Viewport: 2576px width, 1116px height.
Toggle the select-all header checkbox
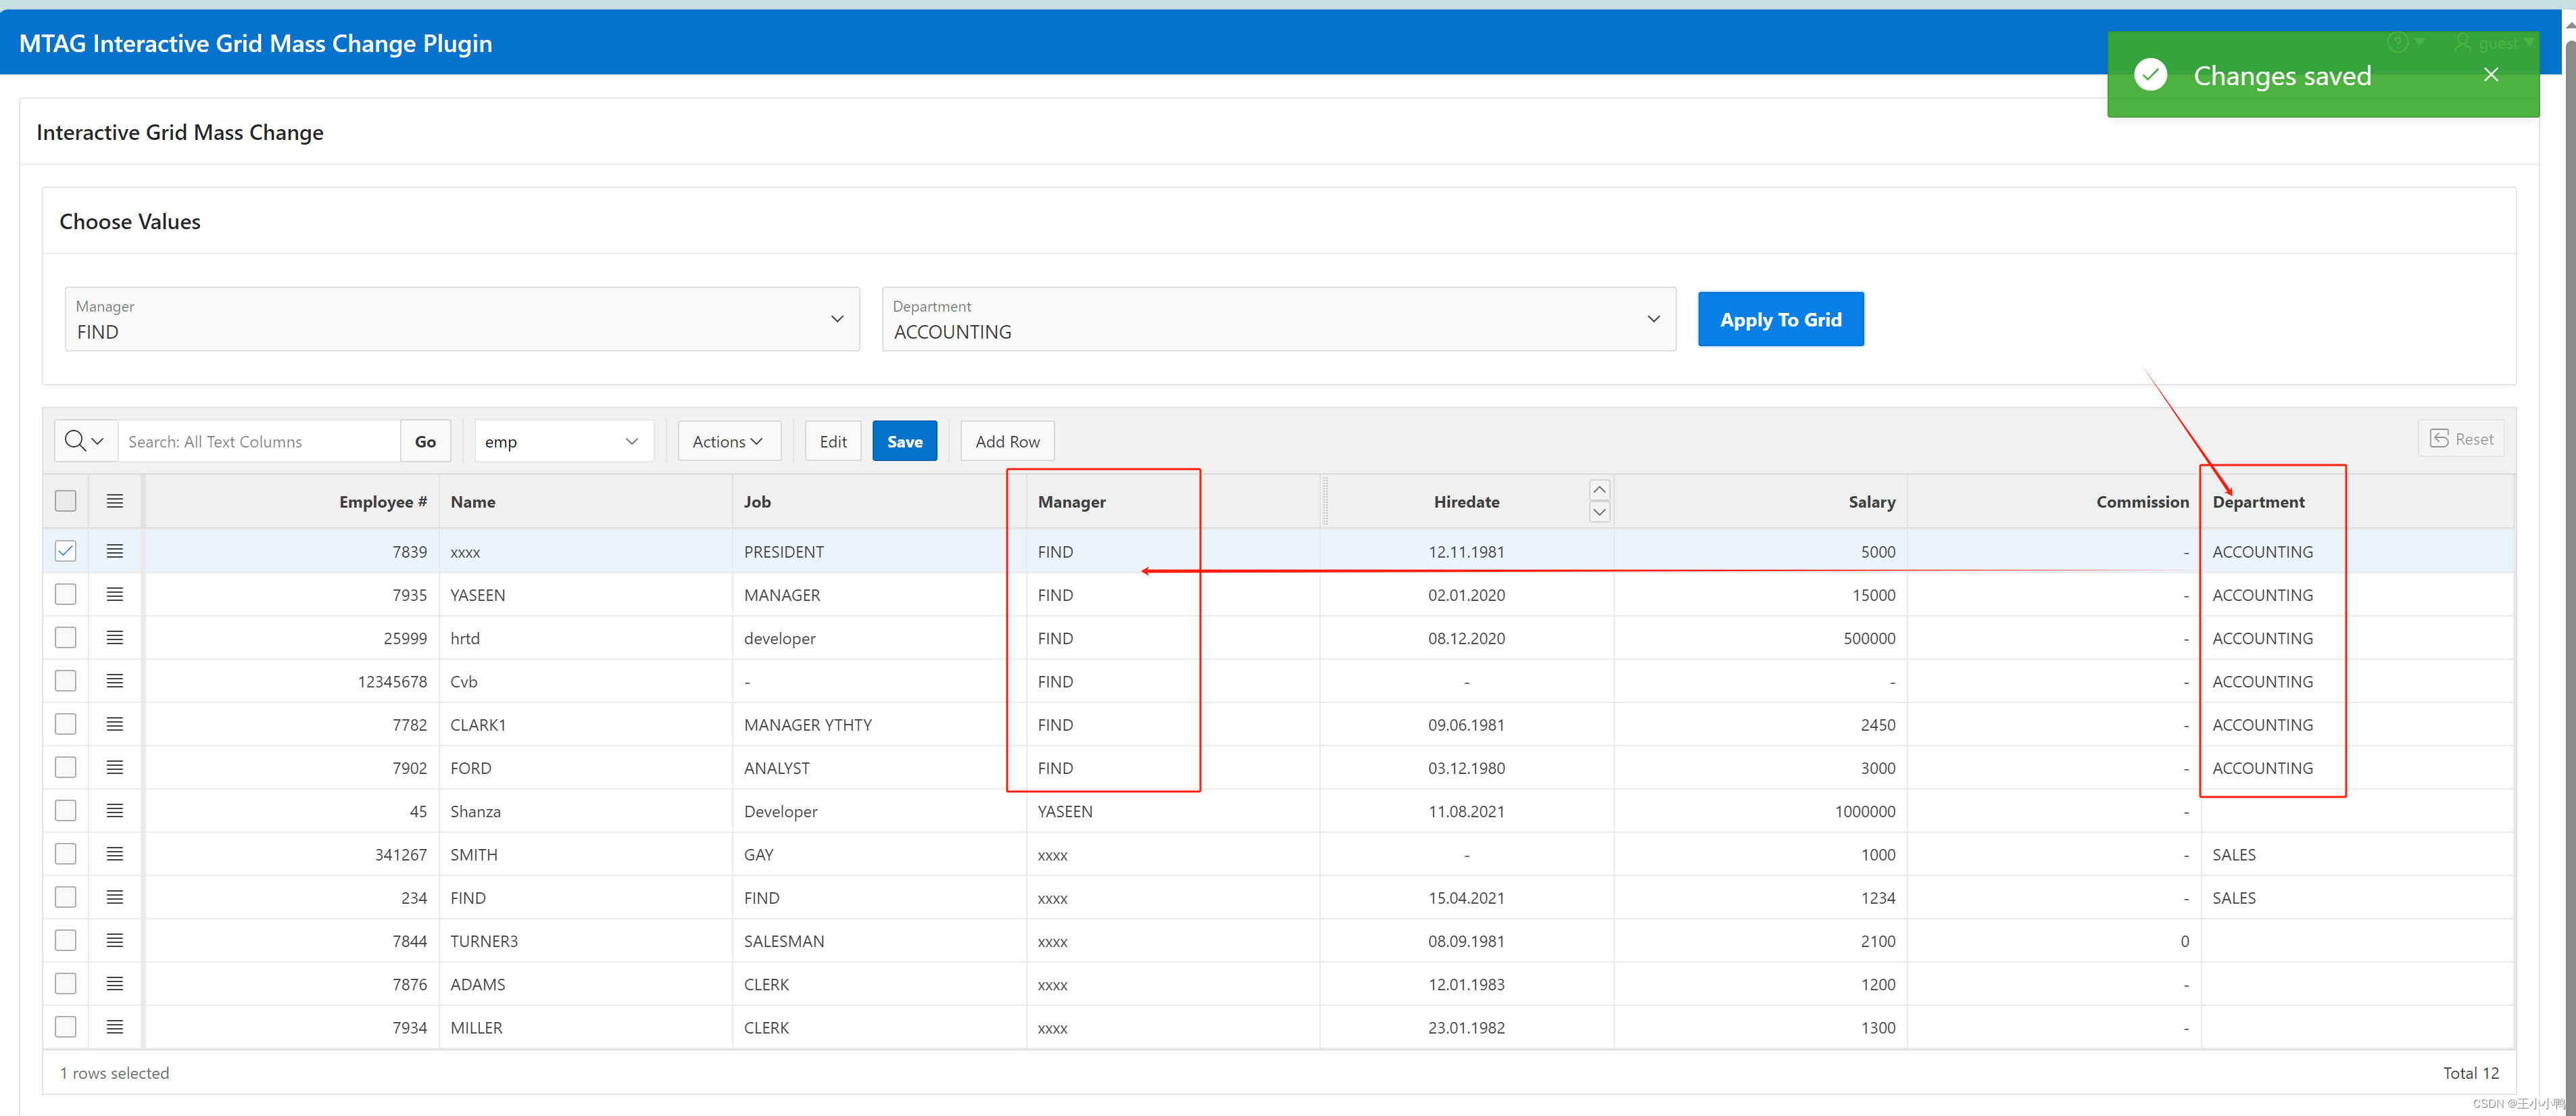tap(66, 501)
